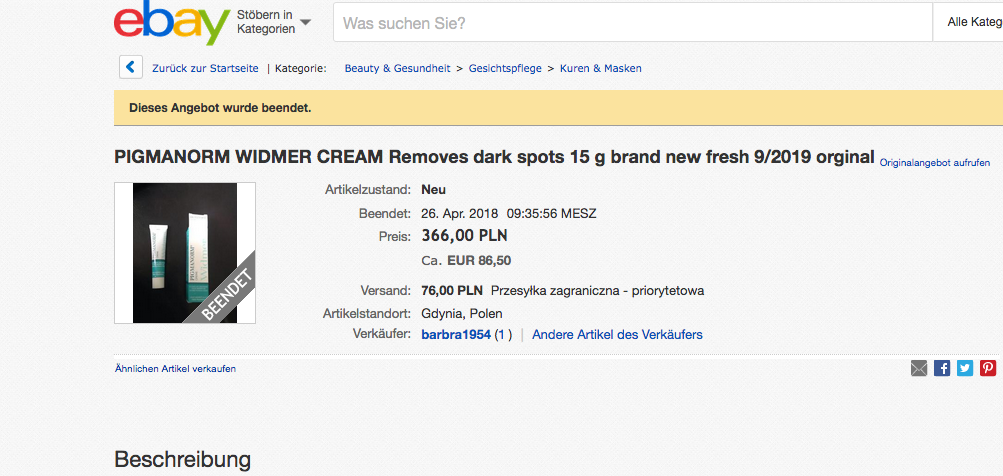View Andere Artikel des Verkäufers
The image size is (1003, 476).
pyautogui.click(x=617, y=334)
